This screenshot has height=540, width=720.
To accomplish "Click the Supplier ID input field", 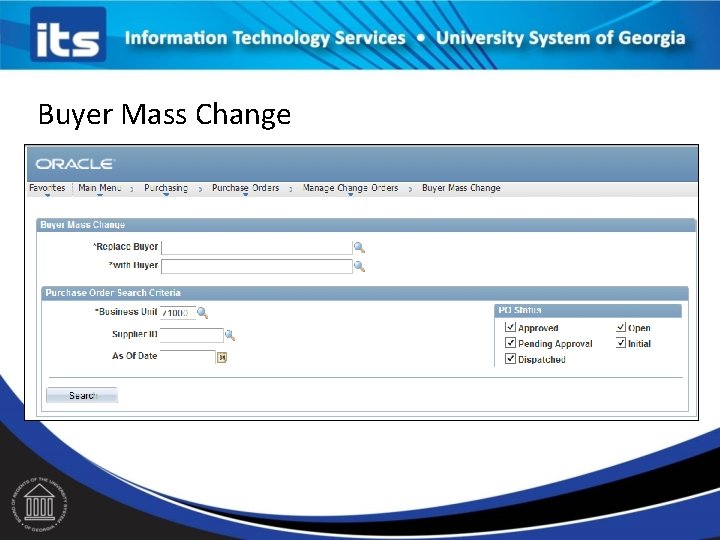I will click(x=191, y=335).
